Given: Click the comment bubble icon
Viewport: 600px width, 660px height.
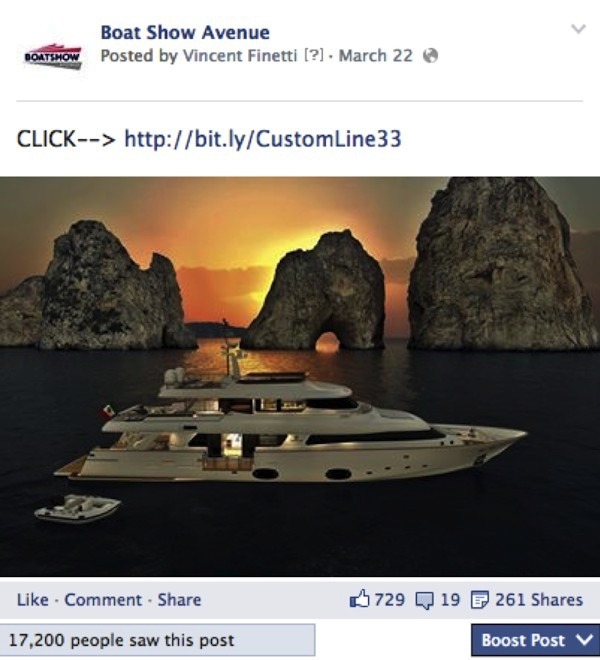Looking at the screenshot, I should pos(424,600).
